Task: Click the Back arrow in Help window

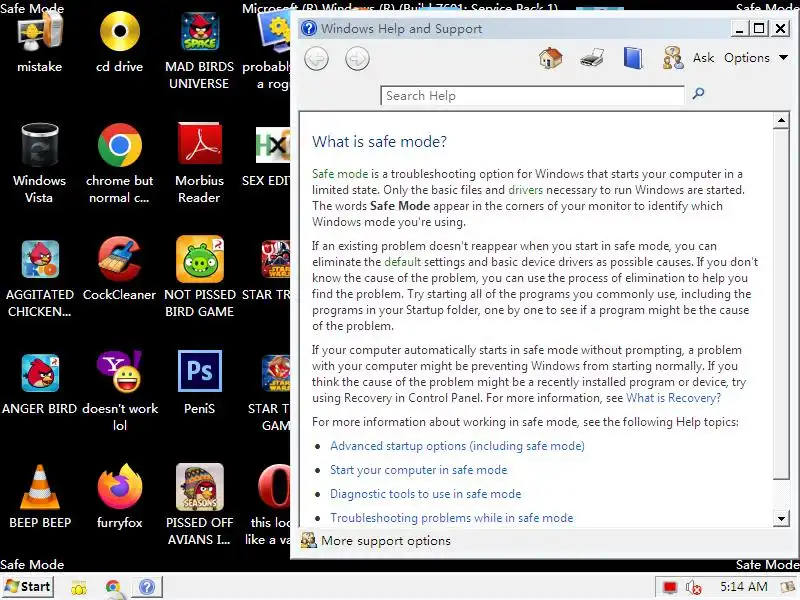Action: coord(316,59)
